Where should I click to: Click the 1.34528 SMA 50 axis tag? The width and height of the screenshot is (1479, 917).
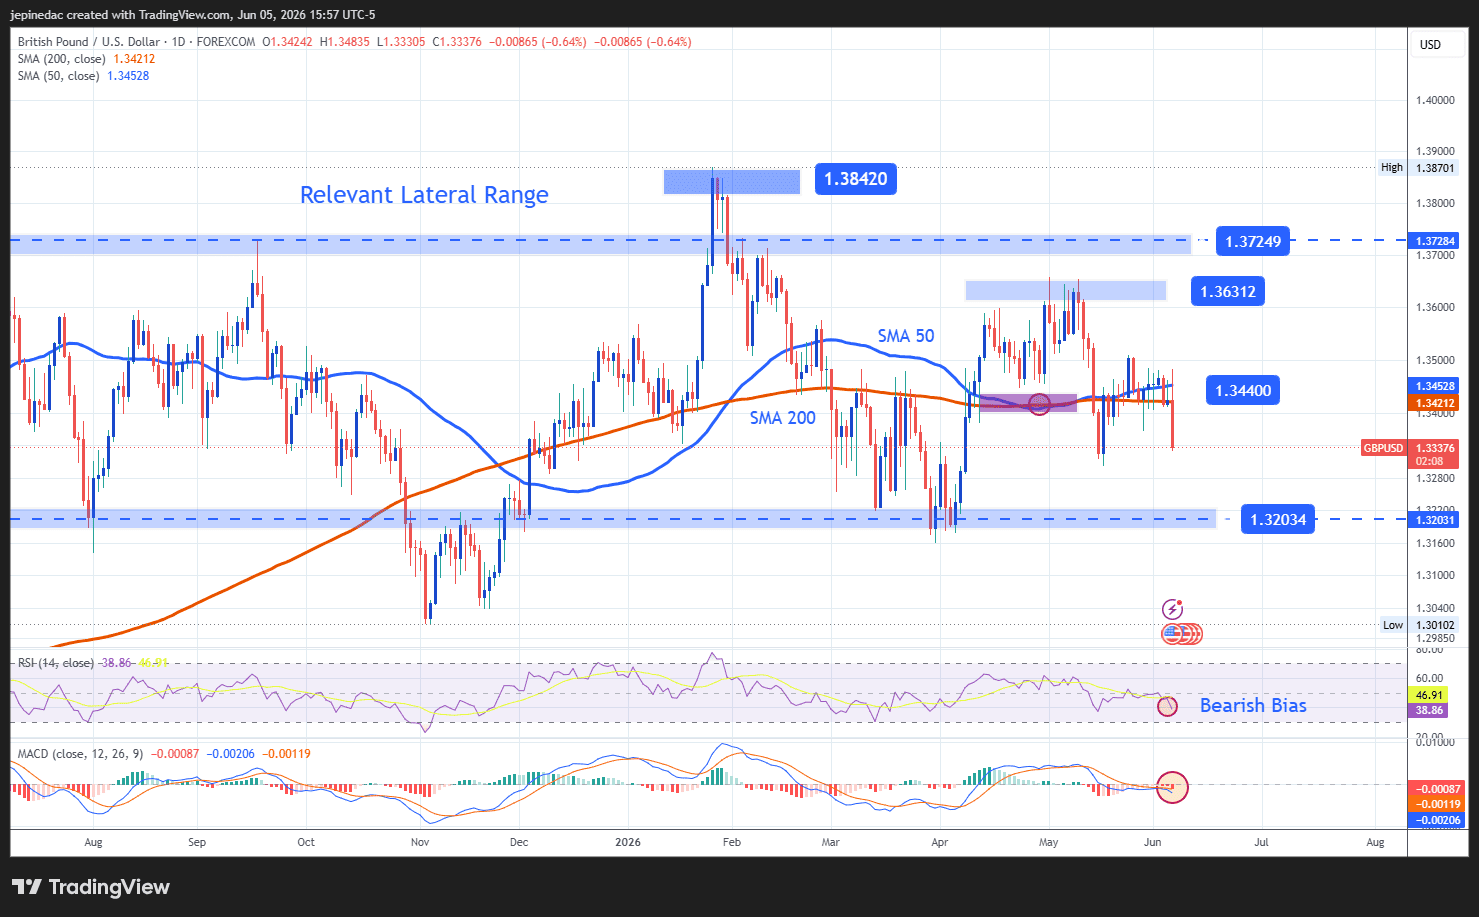pos(1434,386)
